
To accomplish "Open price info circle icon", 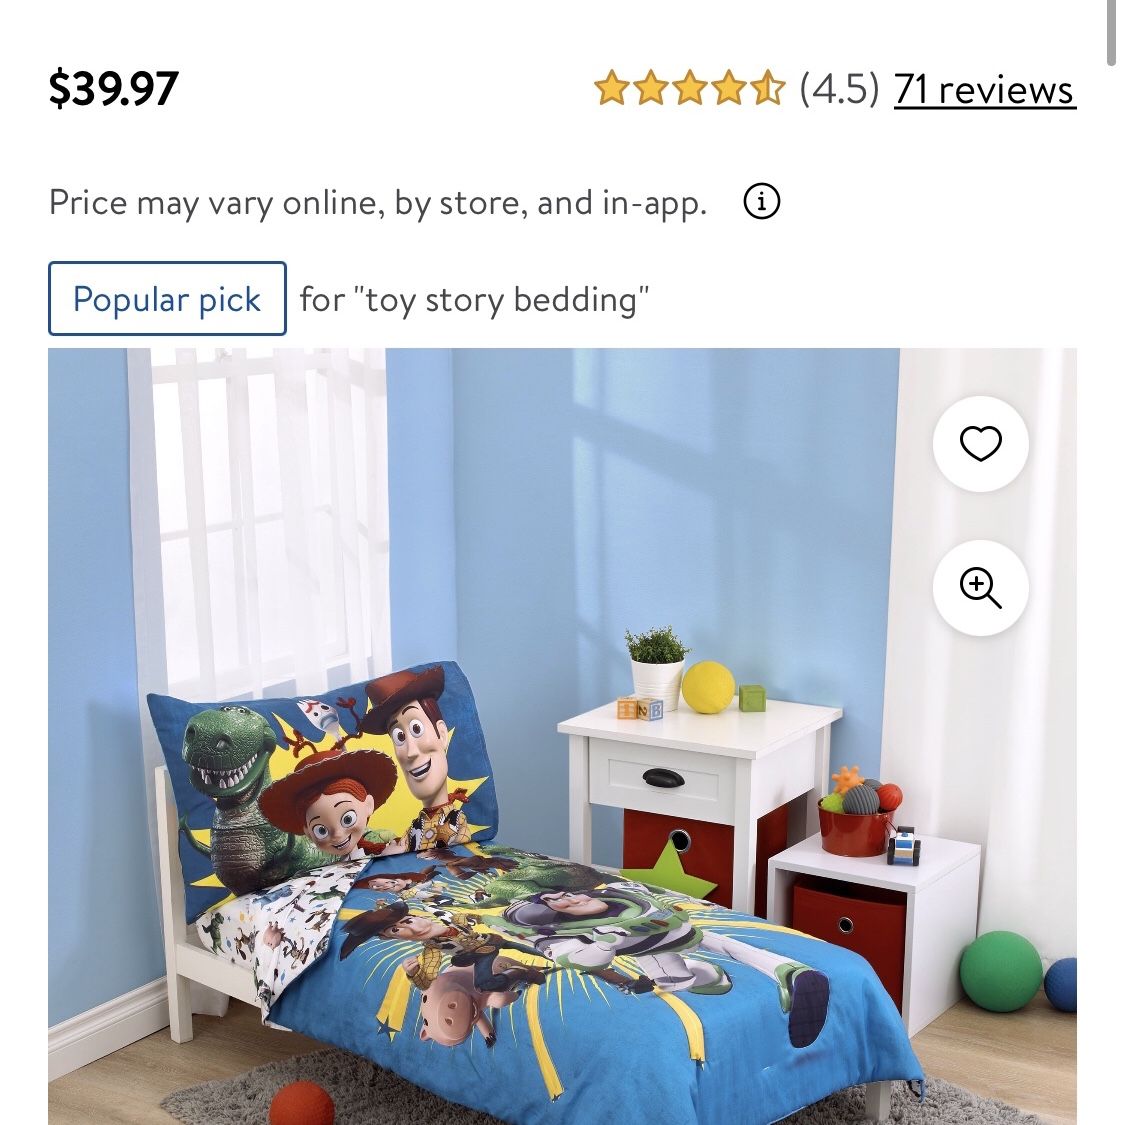I will point(761,201).
